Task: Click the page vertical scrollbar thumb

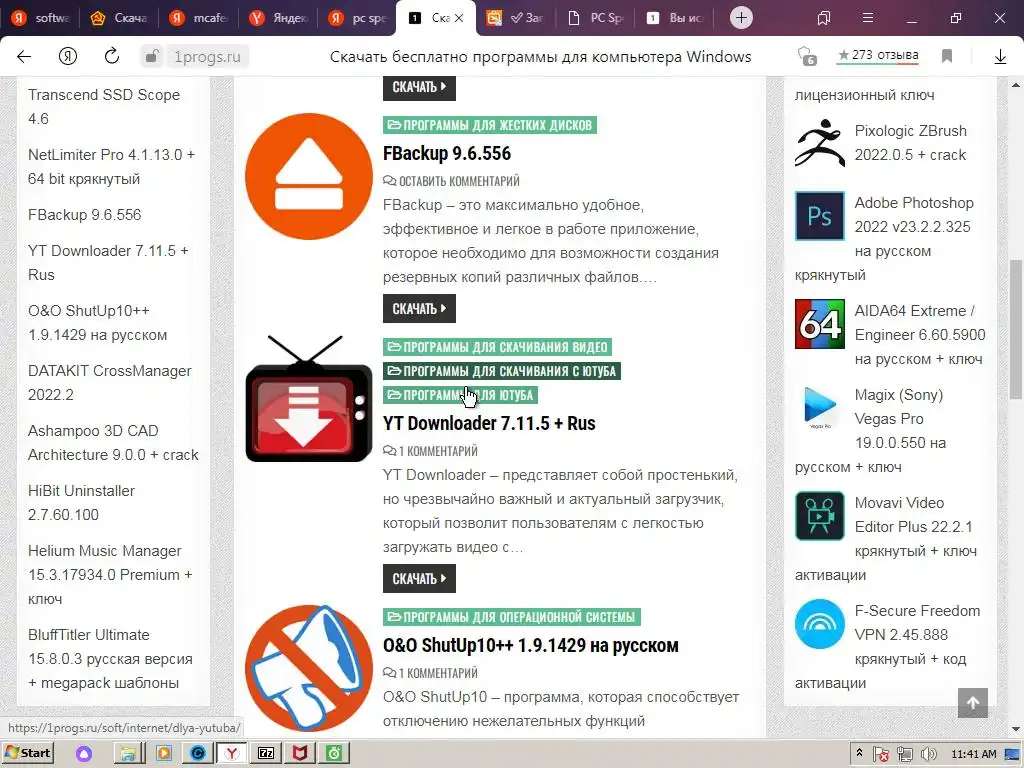Action: pyautogui.click(x=1016, y=328)
